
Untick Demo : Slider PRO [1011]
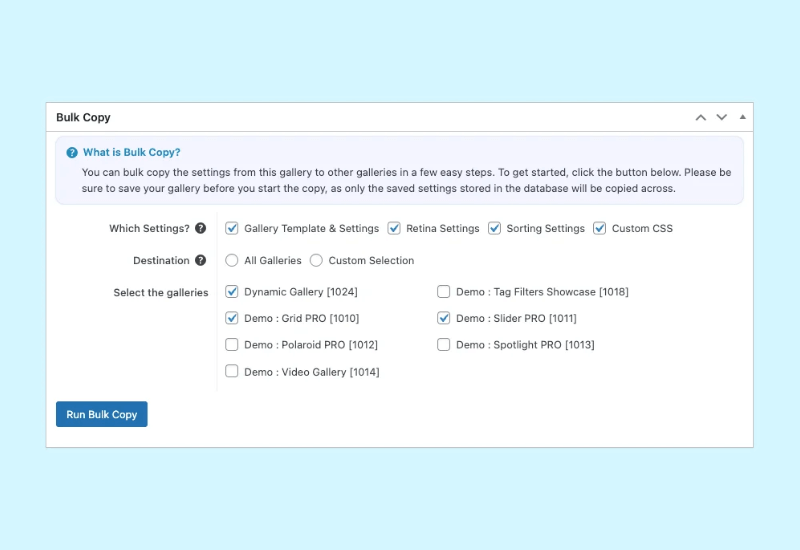click(x=444, y=318)
